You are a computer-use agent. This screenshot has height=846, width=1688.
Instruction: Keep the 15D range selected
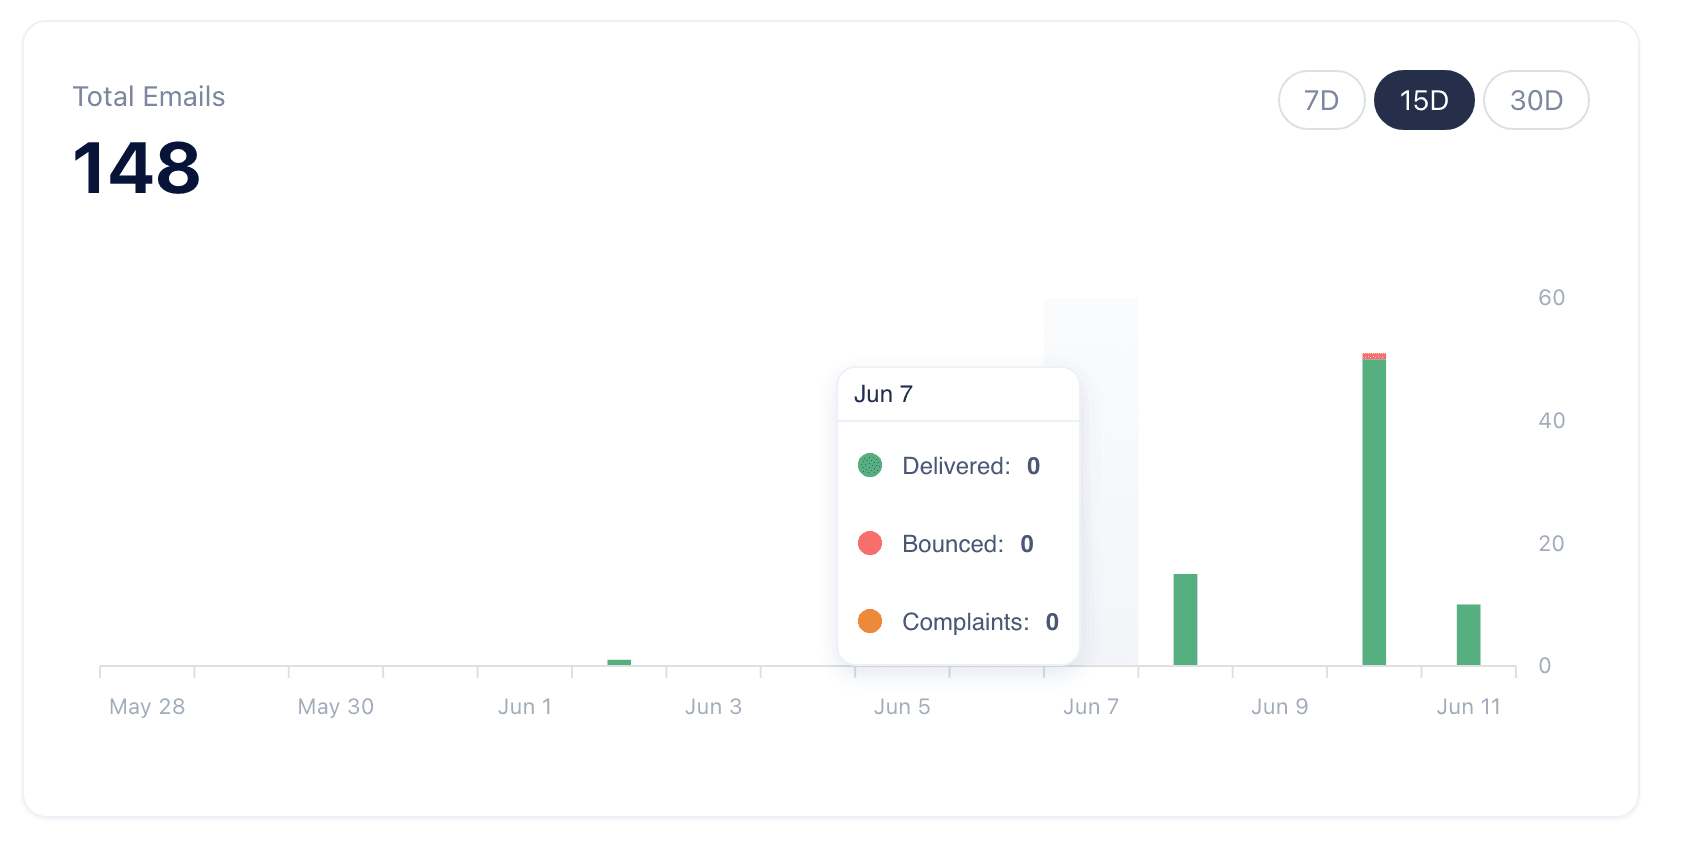[1424, 100]
